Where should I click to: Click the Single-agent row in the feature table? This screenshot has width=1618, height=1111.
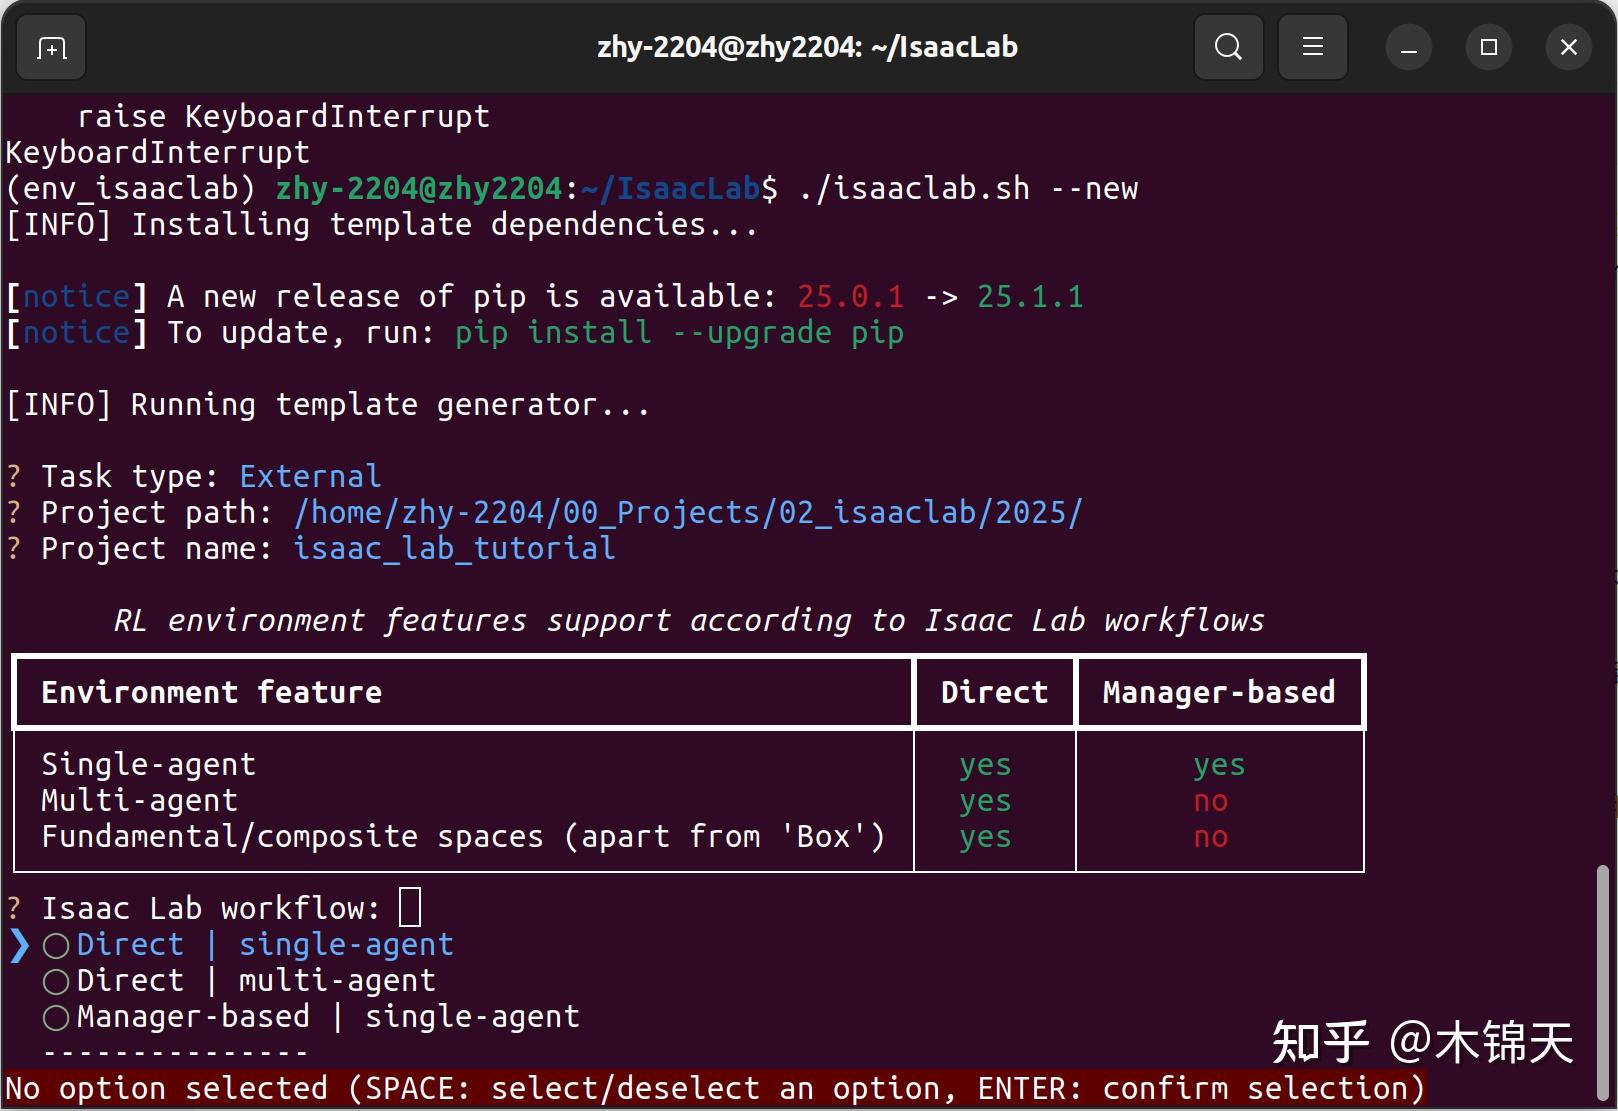tap(148, 763)
